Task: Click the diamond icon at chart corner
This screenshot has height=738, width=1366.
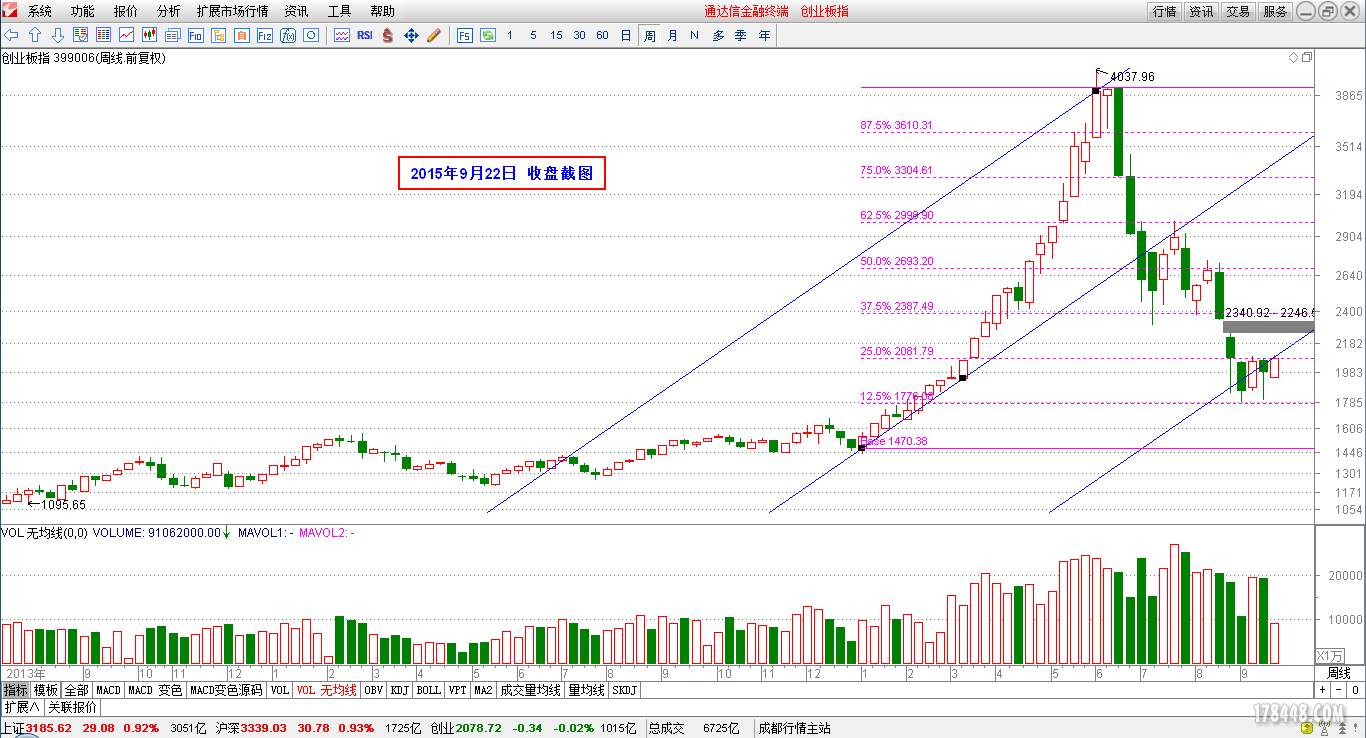Action: (x=1293, y=58)
